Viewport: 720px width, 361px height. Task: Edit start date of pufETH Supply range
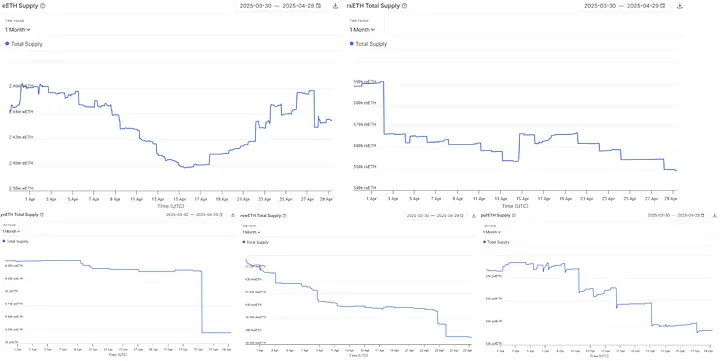point(658,215)
